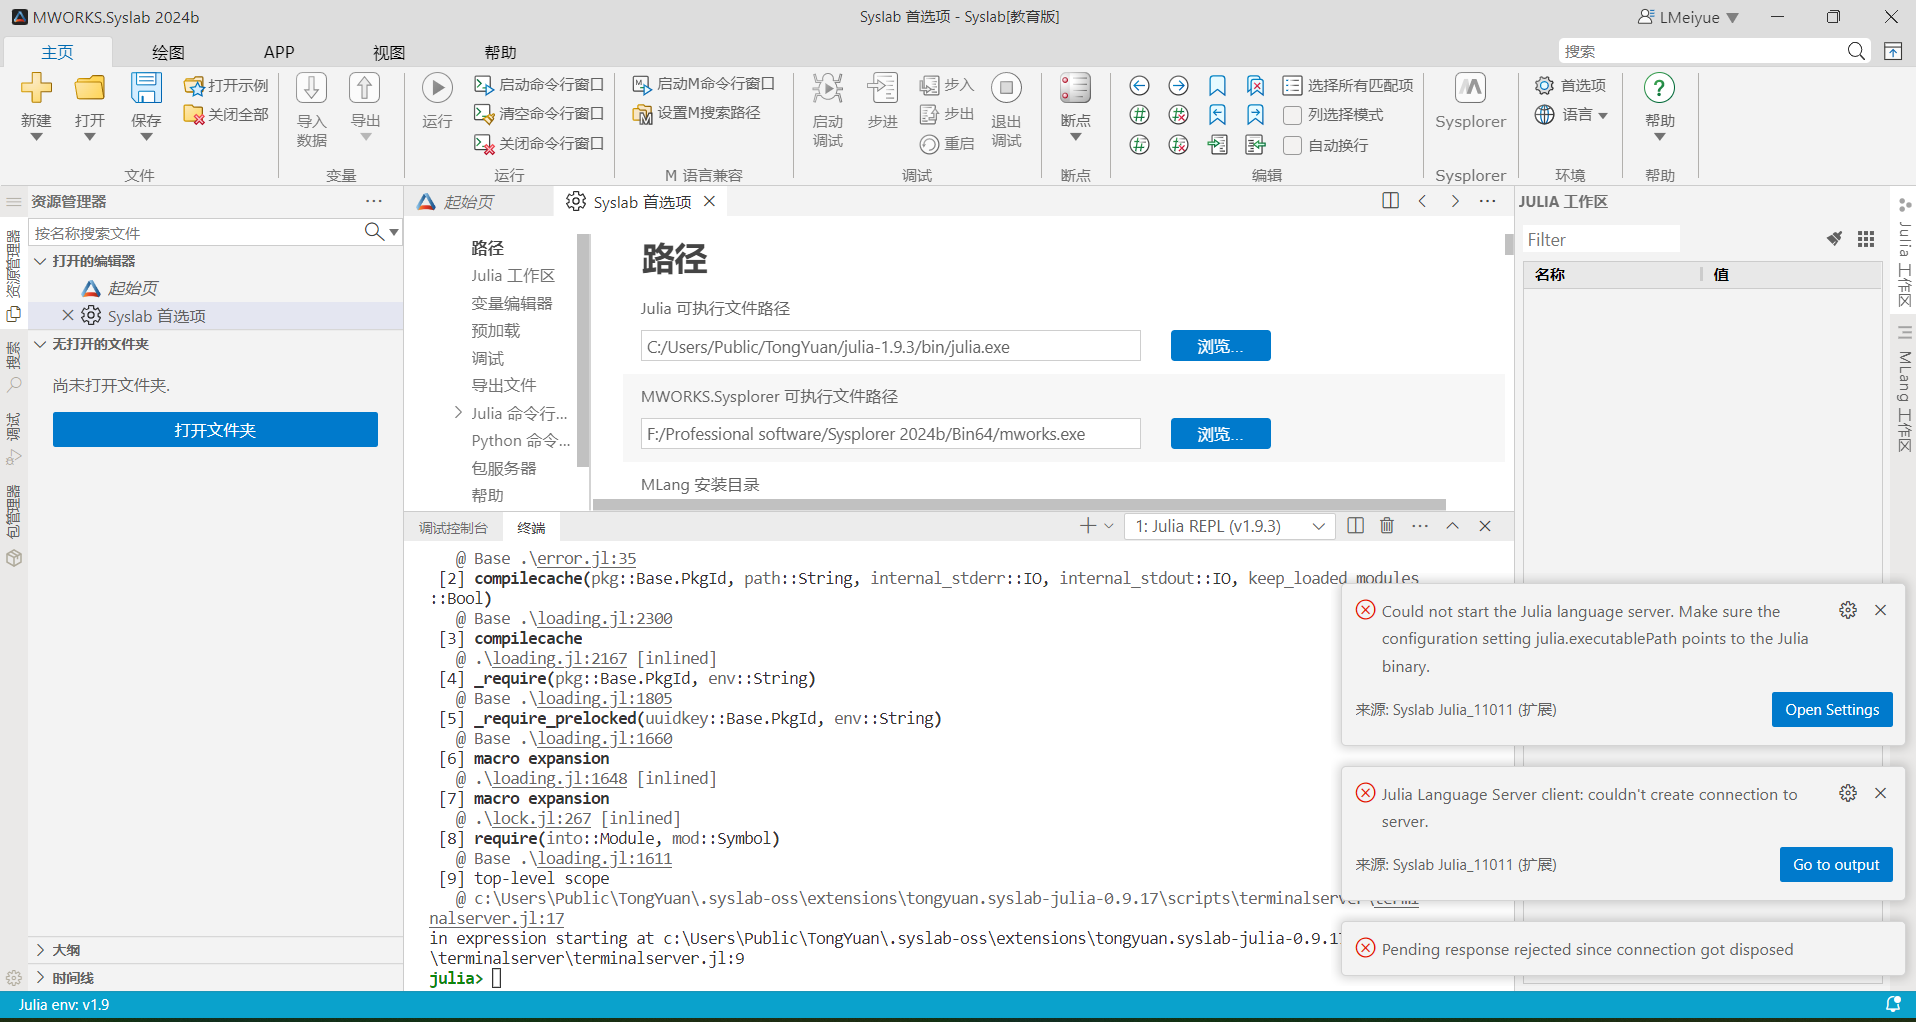Expand the 时间线 section
This screenshot has width=1916, height=1022.
[x=41, y=978]
